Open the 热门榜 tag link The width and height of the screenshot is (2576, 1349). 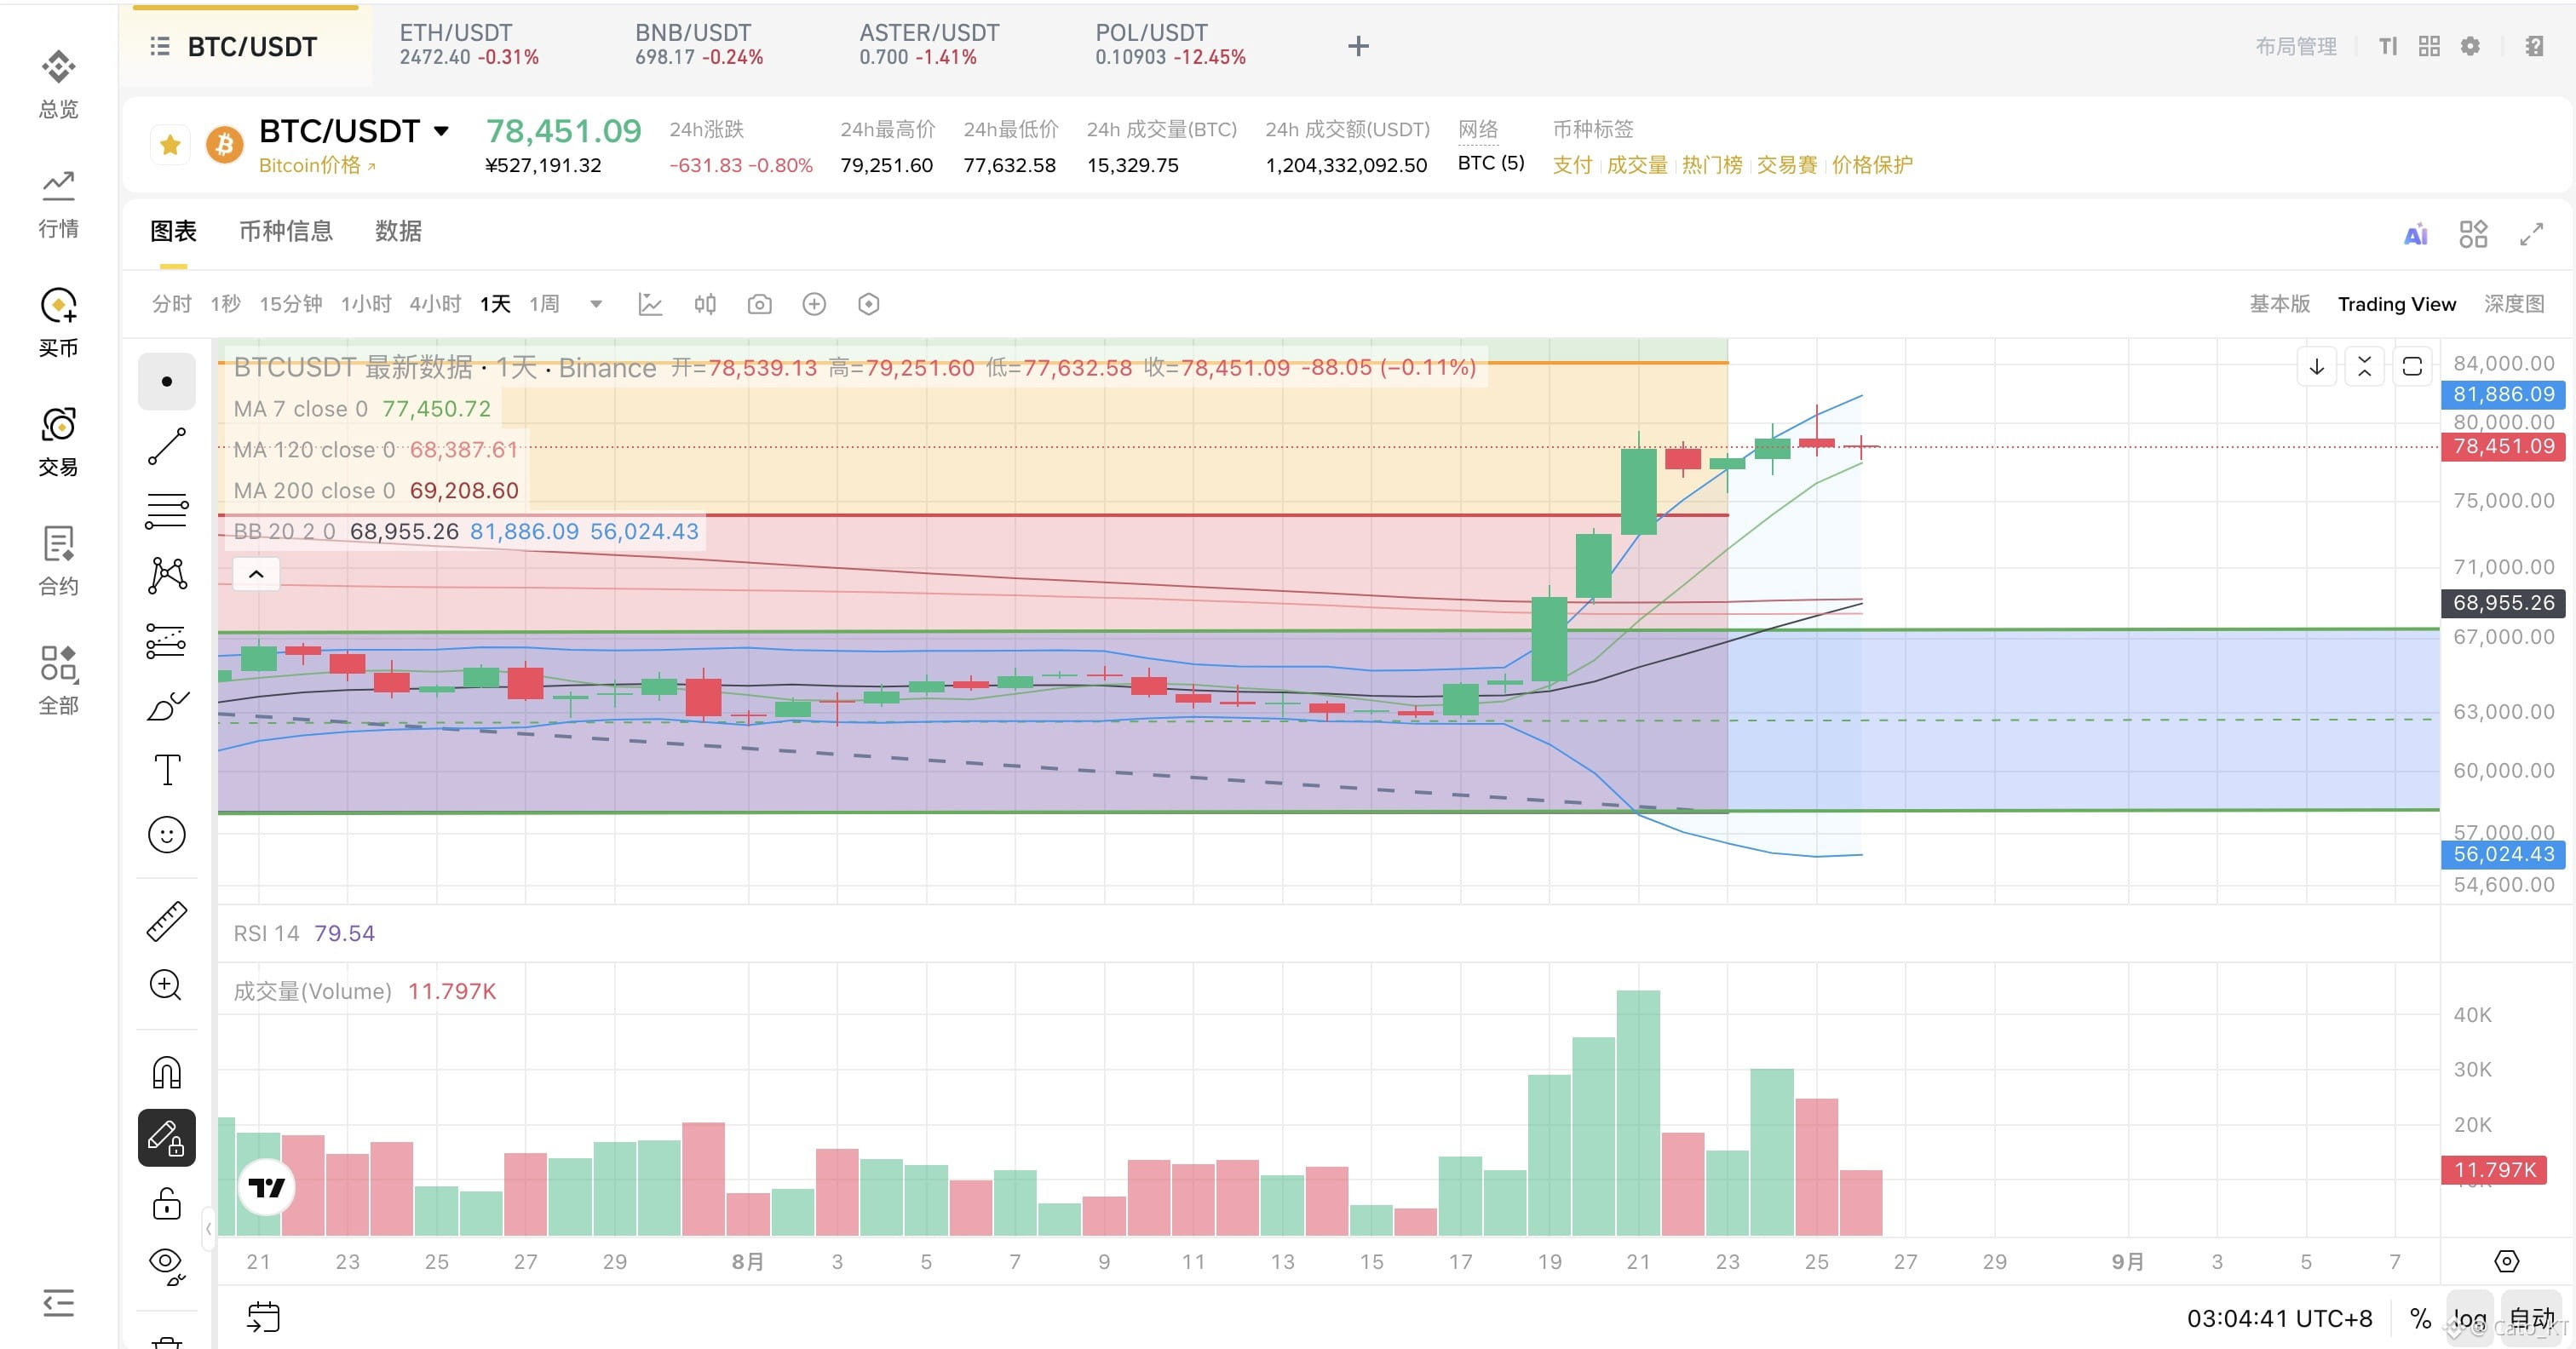click(x=1712, y=165)
